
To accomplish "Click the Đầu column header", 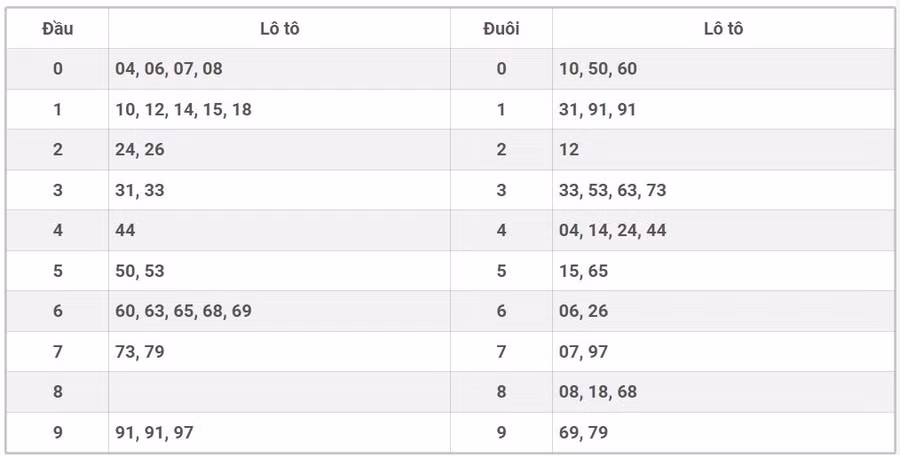I will [57, 28].
